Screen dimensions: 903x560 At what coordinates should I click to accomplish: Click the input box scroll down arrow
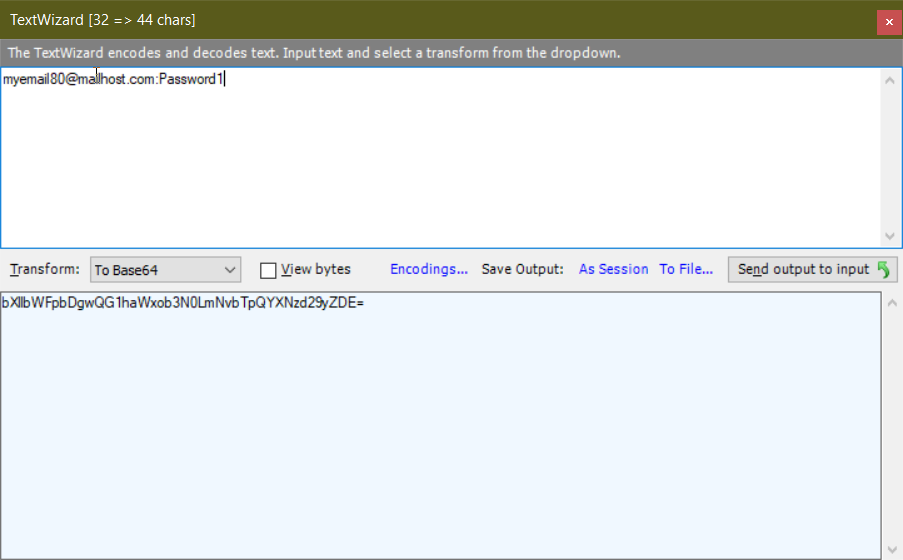pyautogui.click(x=890, y=236)
